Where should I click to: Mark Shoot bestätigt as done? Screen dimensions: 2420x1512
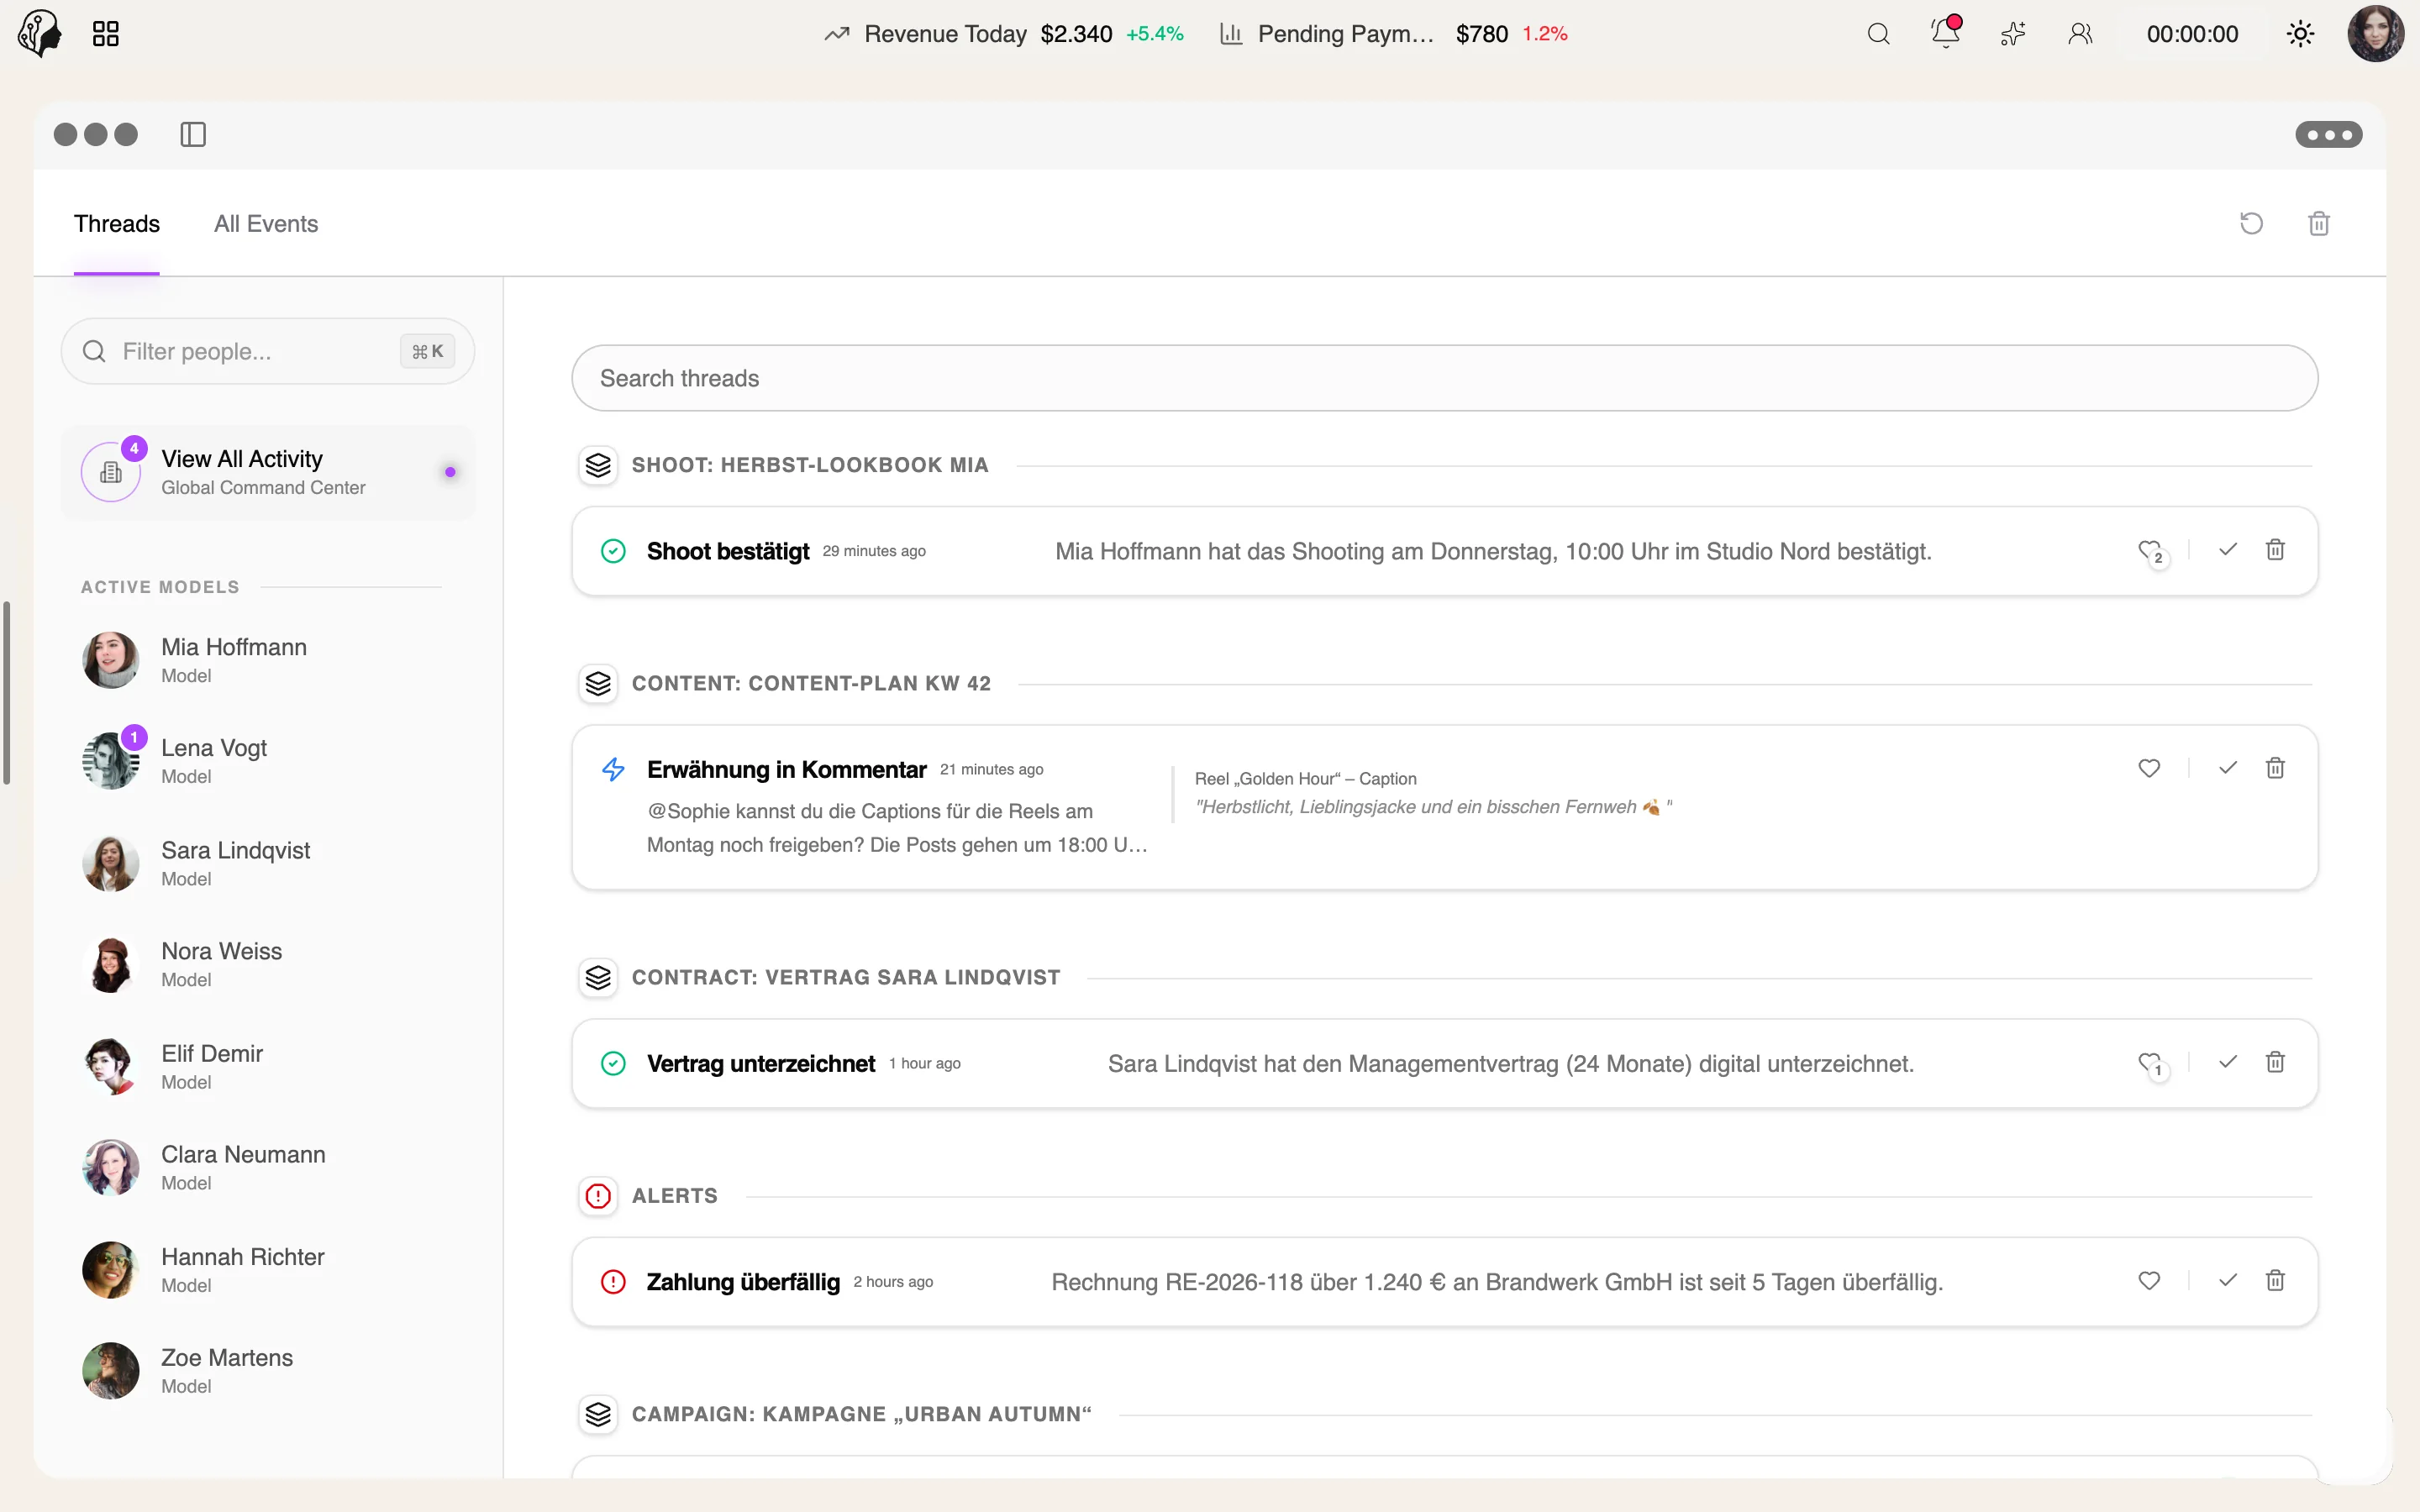pyautogui.click(x=2227, y=550)
